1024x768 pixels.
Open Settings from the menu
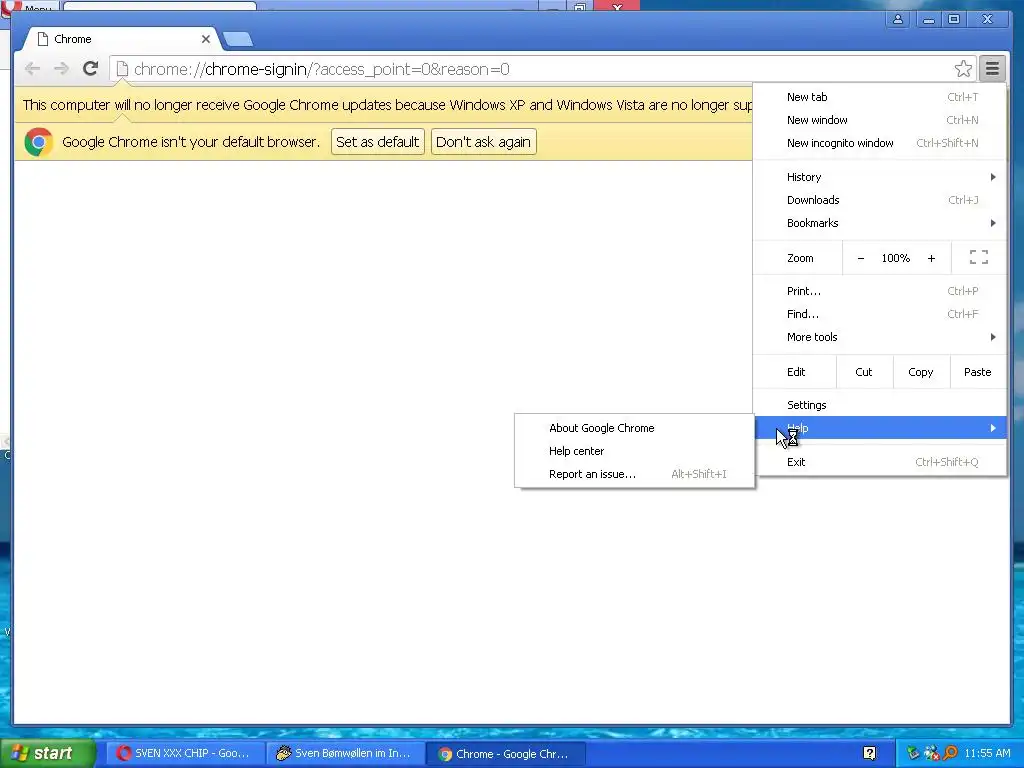[x=880, y=405]
